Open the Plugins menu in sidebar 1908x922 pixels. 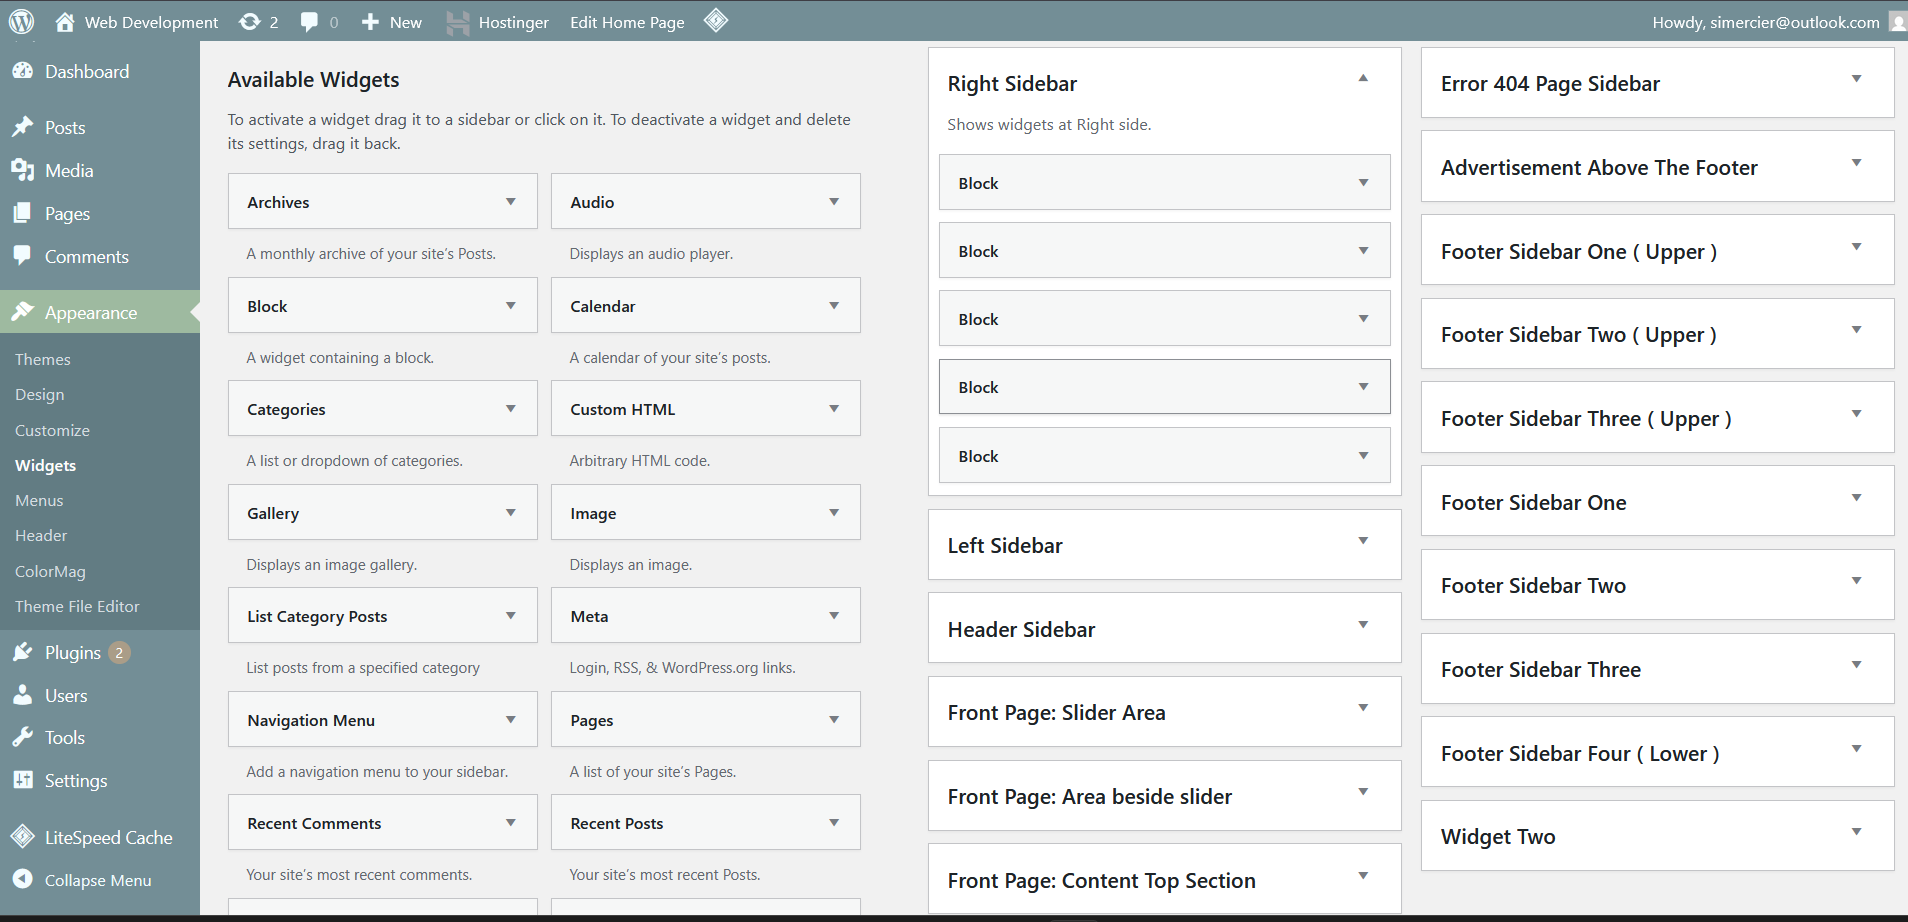click(72, 653)
